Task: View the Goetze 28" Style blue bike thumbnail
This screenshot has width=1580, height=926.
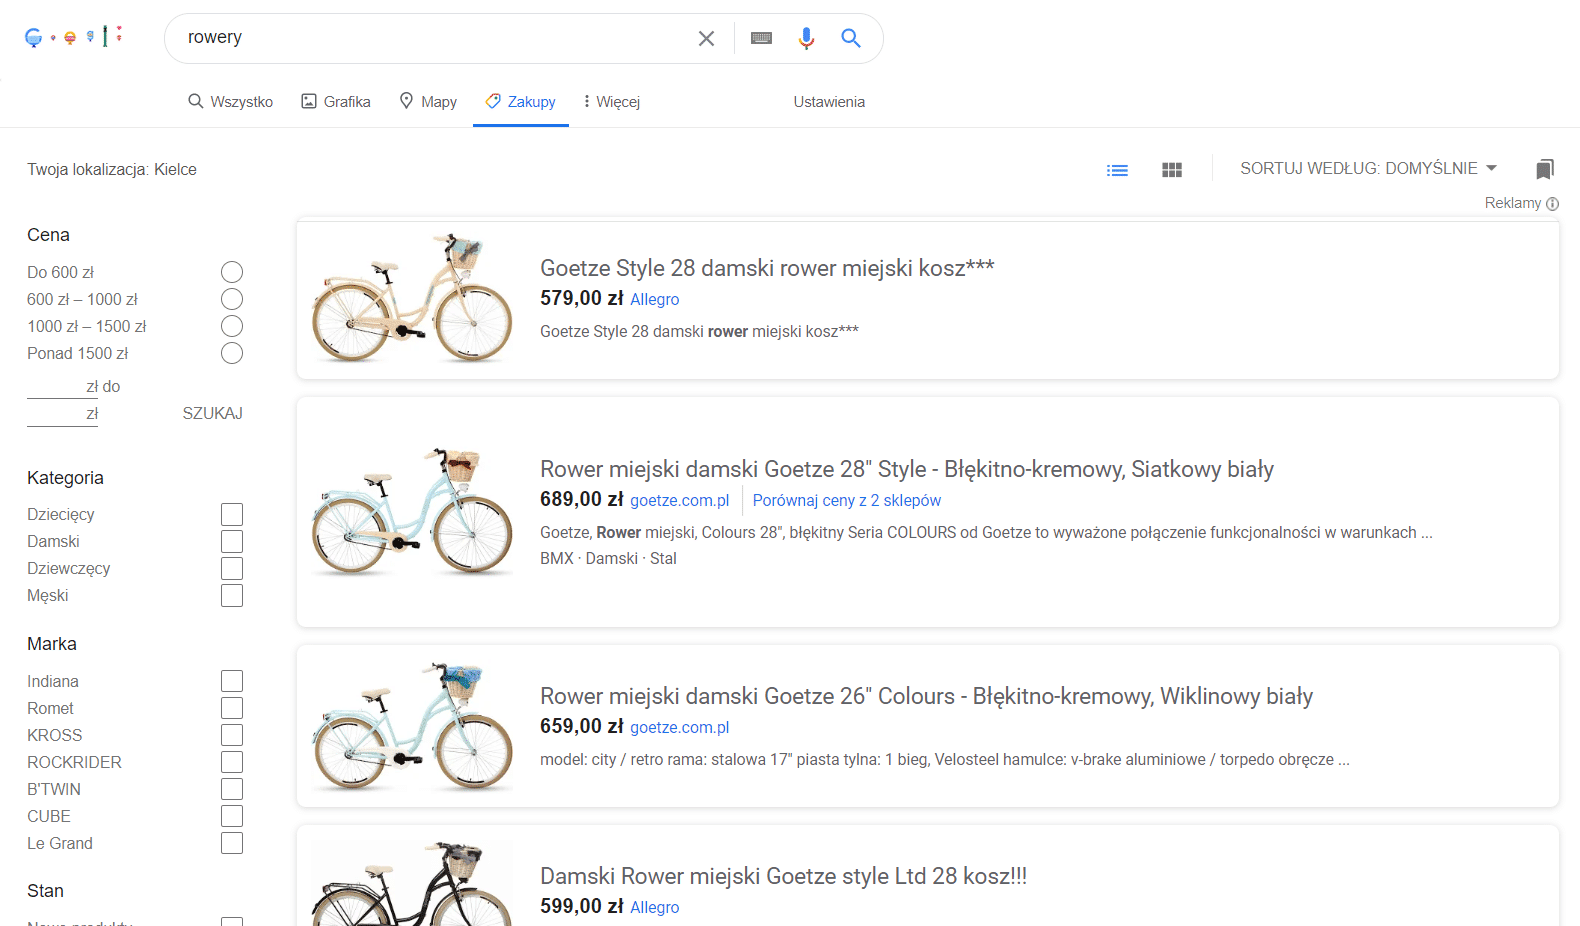Action: 412,512
